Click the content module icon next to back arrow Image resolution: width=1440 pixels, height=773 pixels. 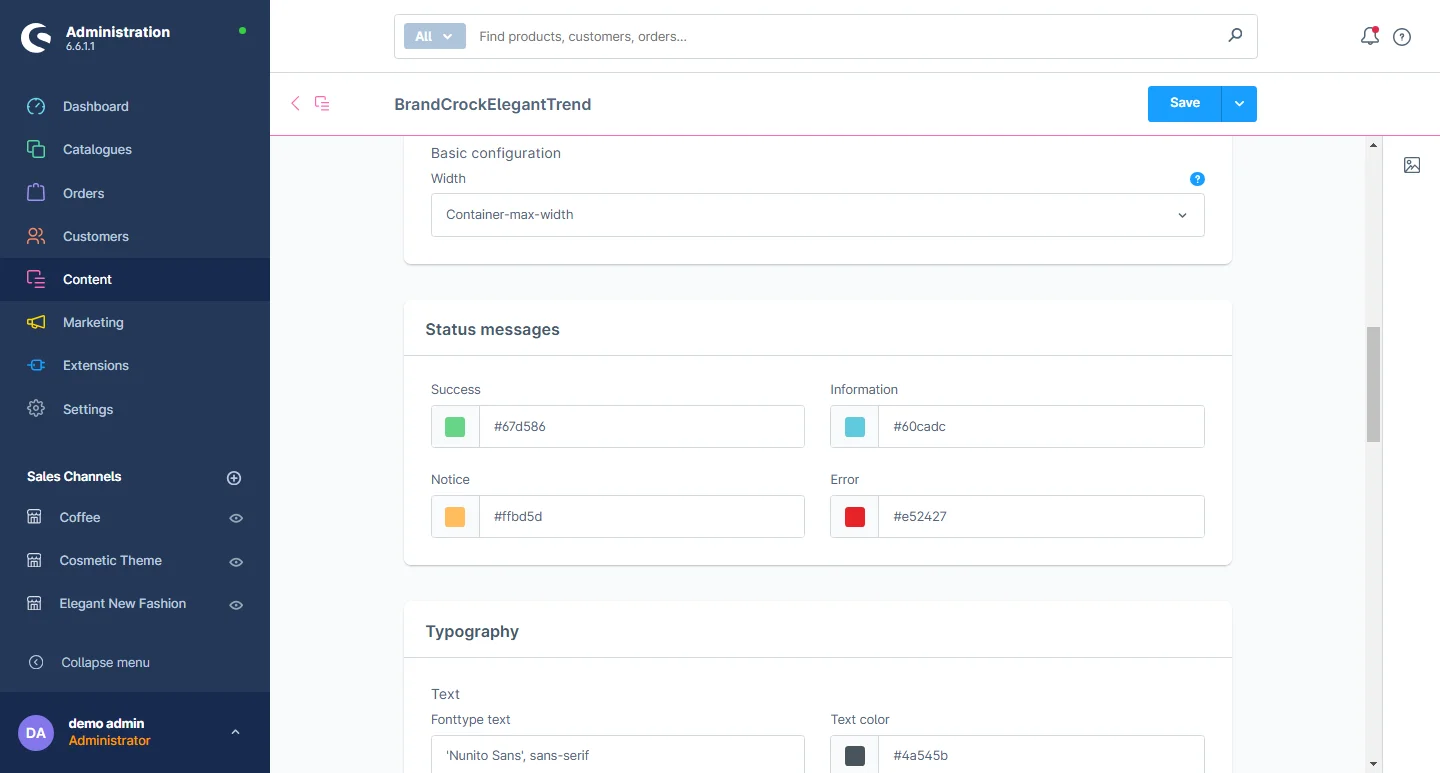click(x=322, y=103)
